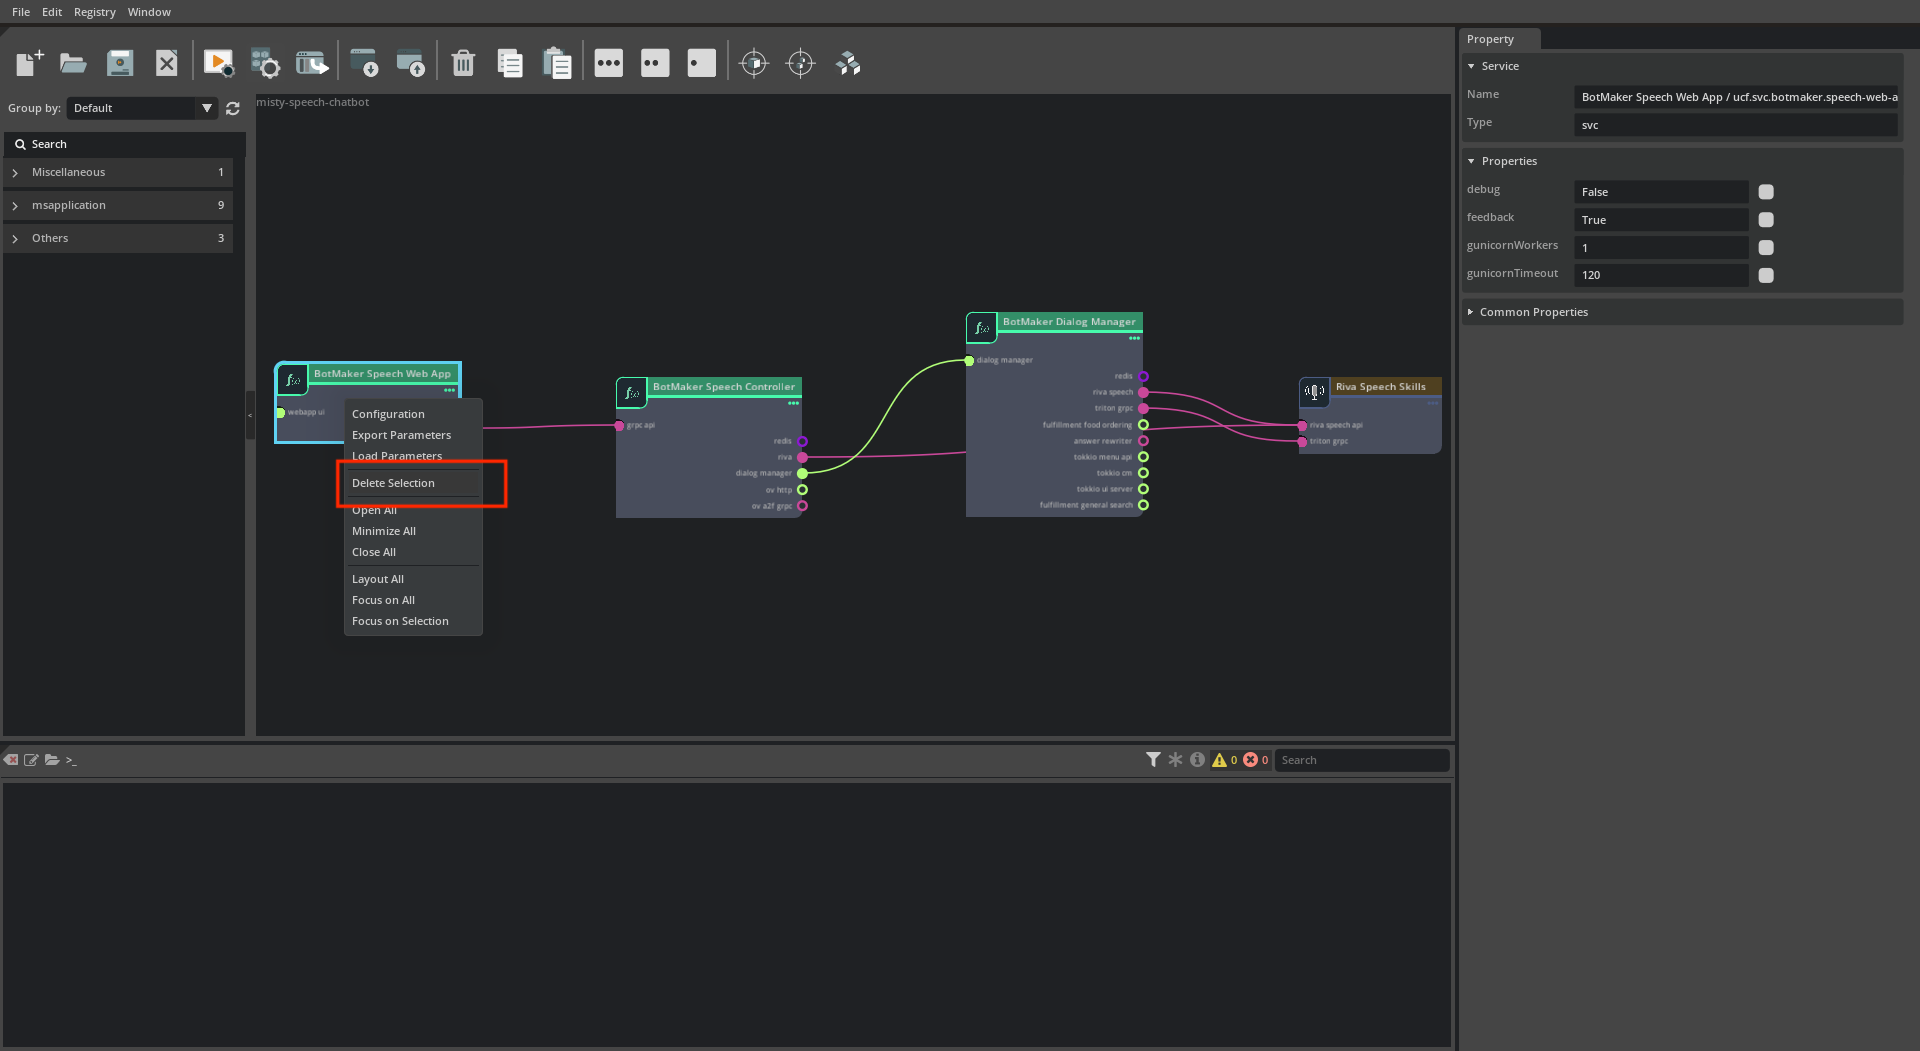Click the Riva Speech Skills microphone icon
This screenshot has width=1920, height=1051.
1314,392
